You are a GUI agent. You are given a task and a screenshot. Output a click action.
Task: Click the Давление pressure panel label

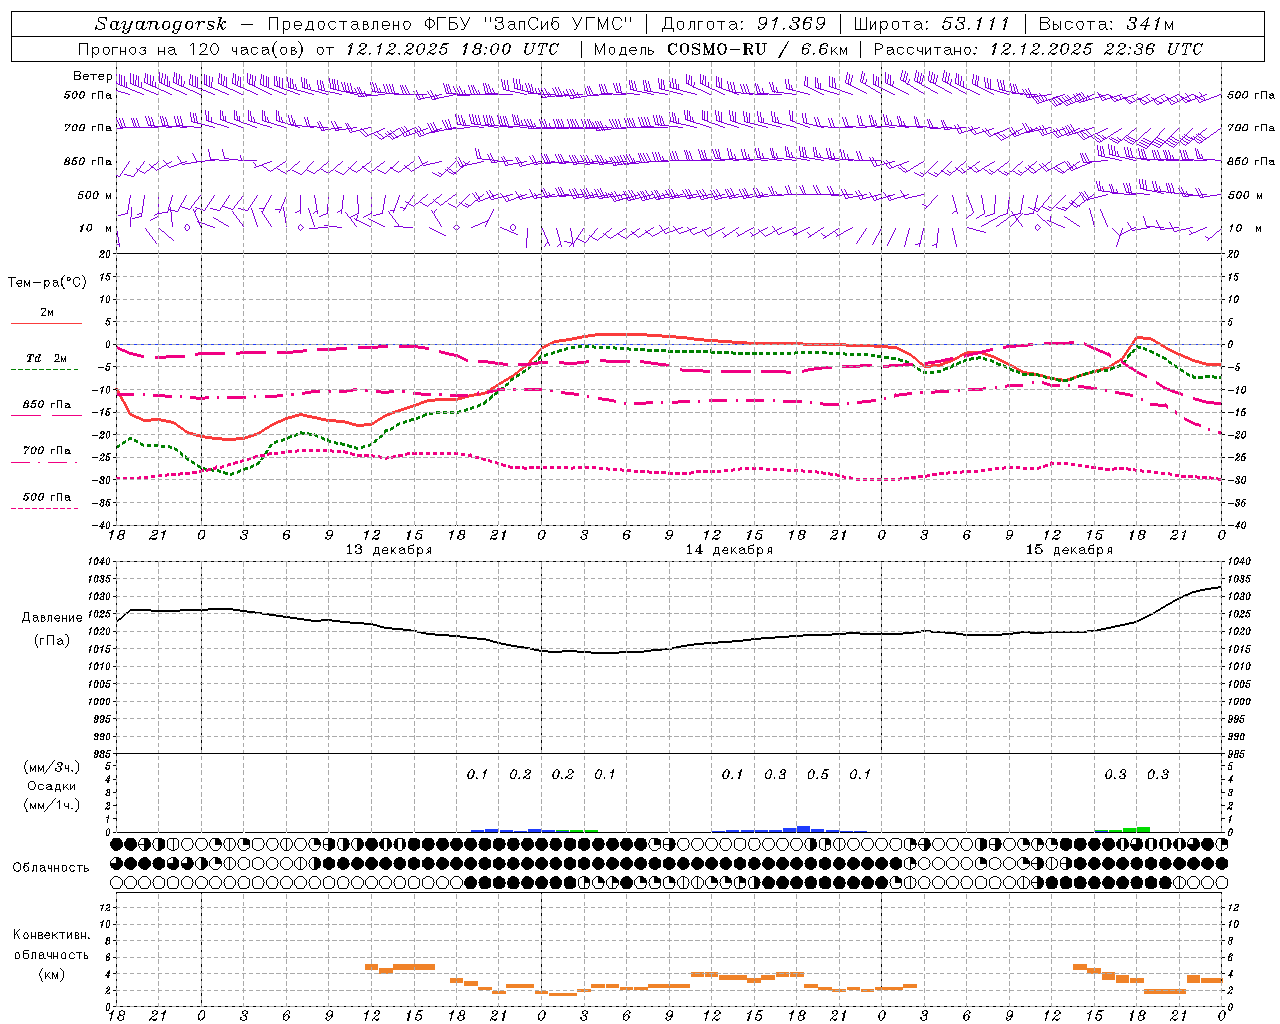52,618
